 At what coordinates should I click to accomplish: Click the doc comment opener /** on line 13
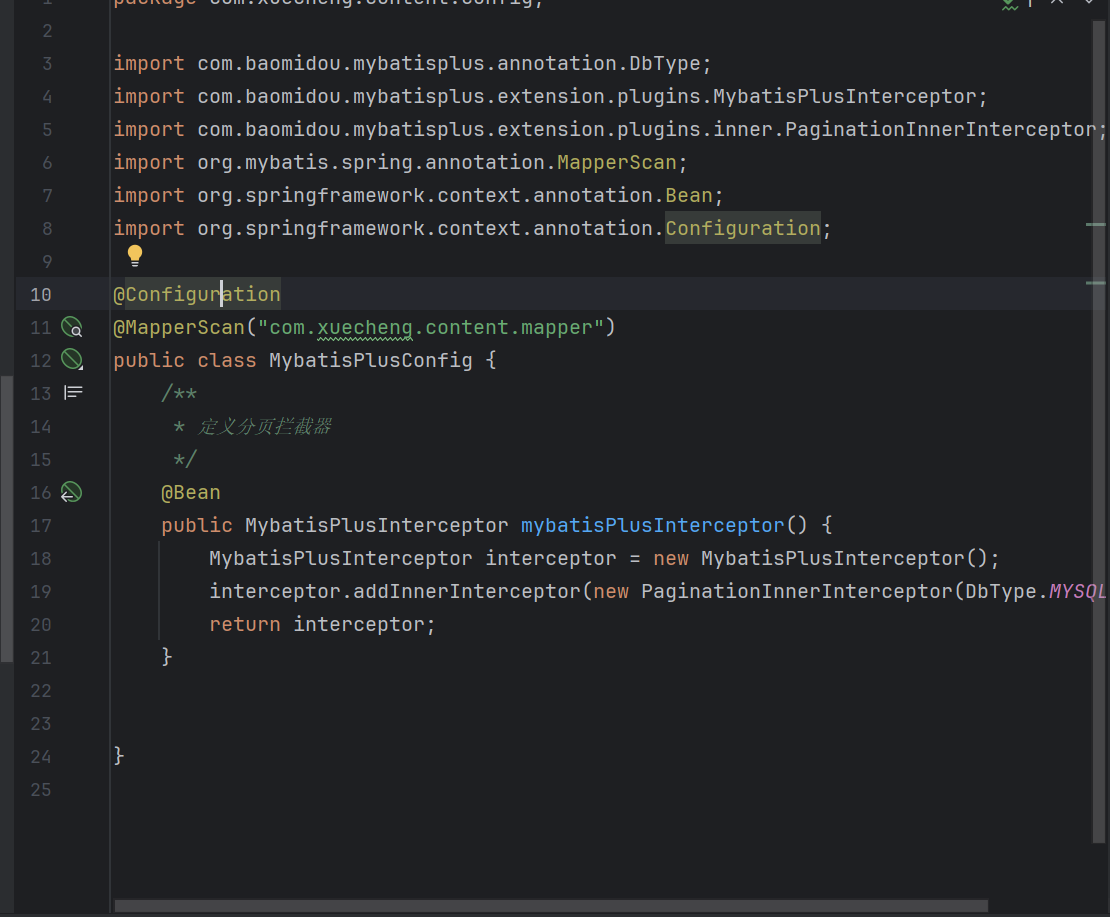point(179,393)
